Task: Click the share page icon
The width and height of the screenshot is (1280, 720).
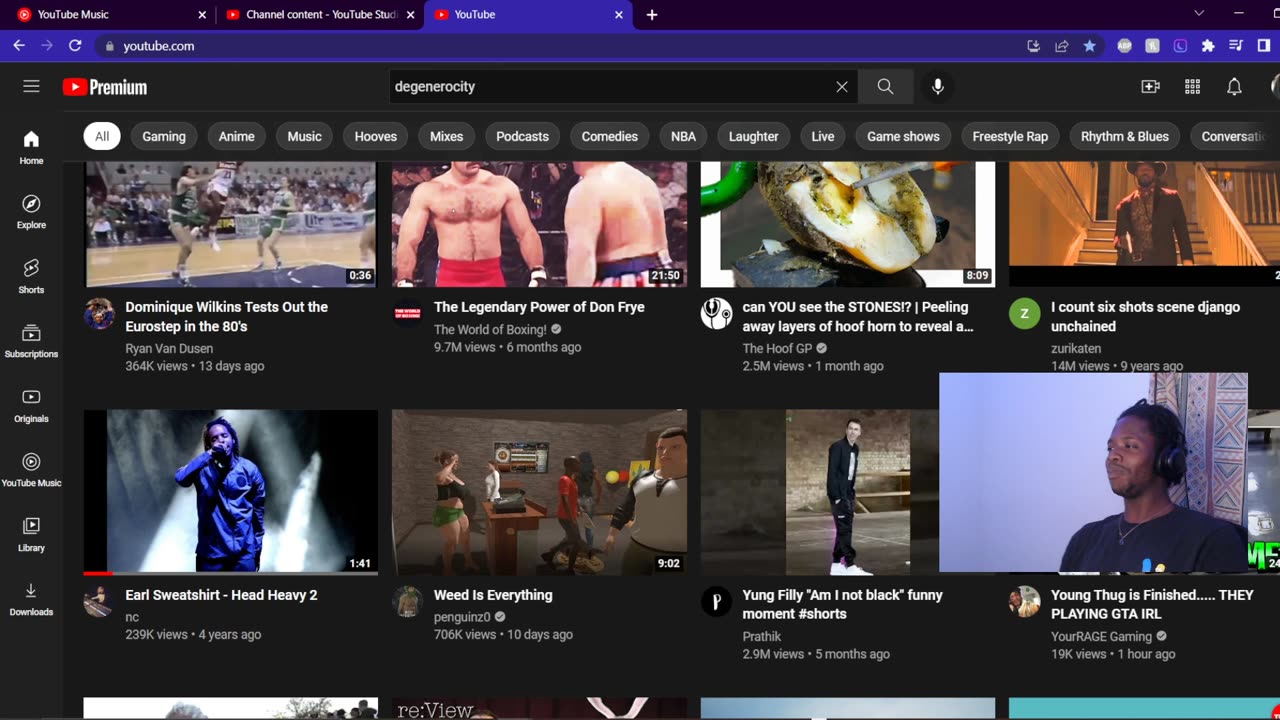Action: [1061, 46]
